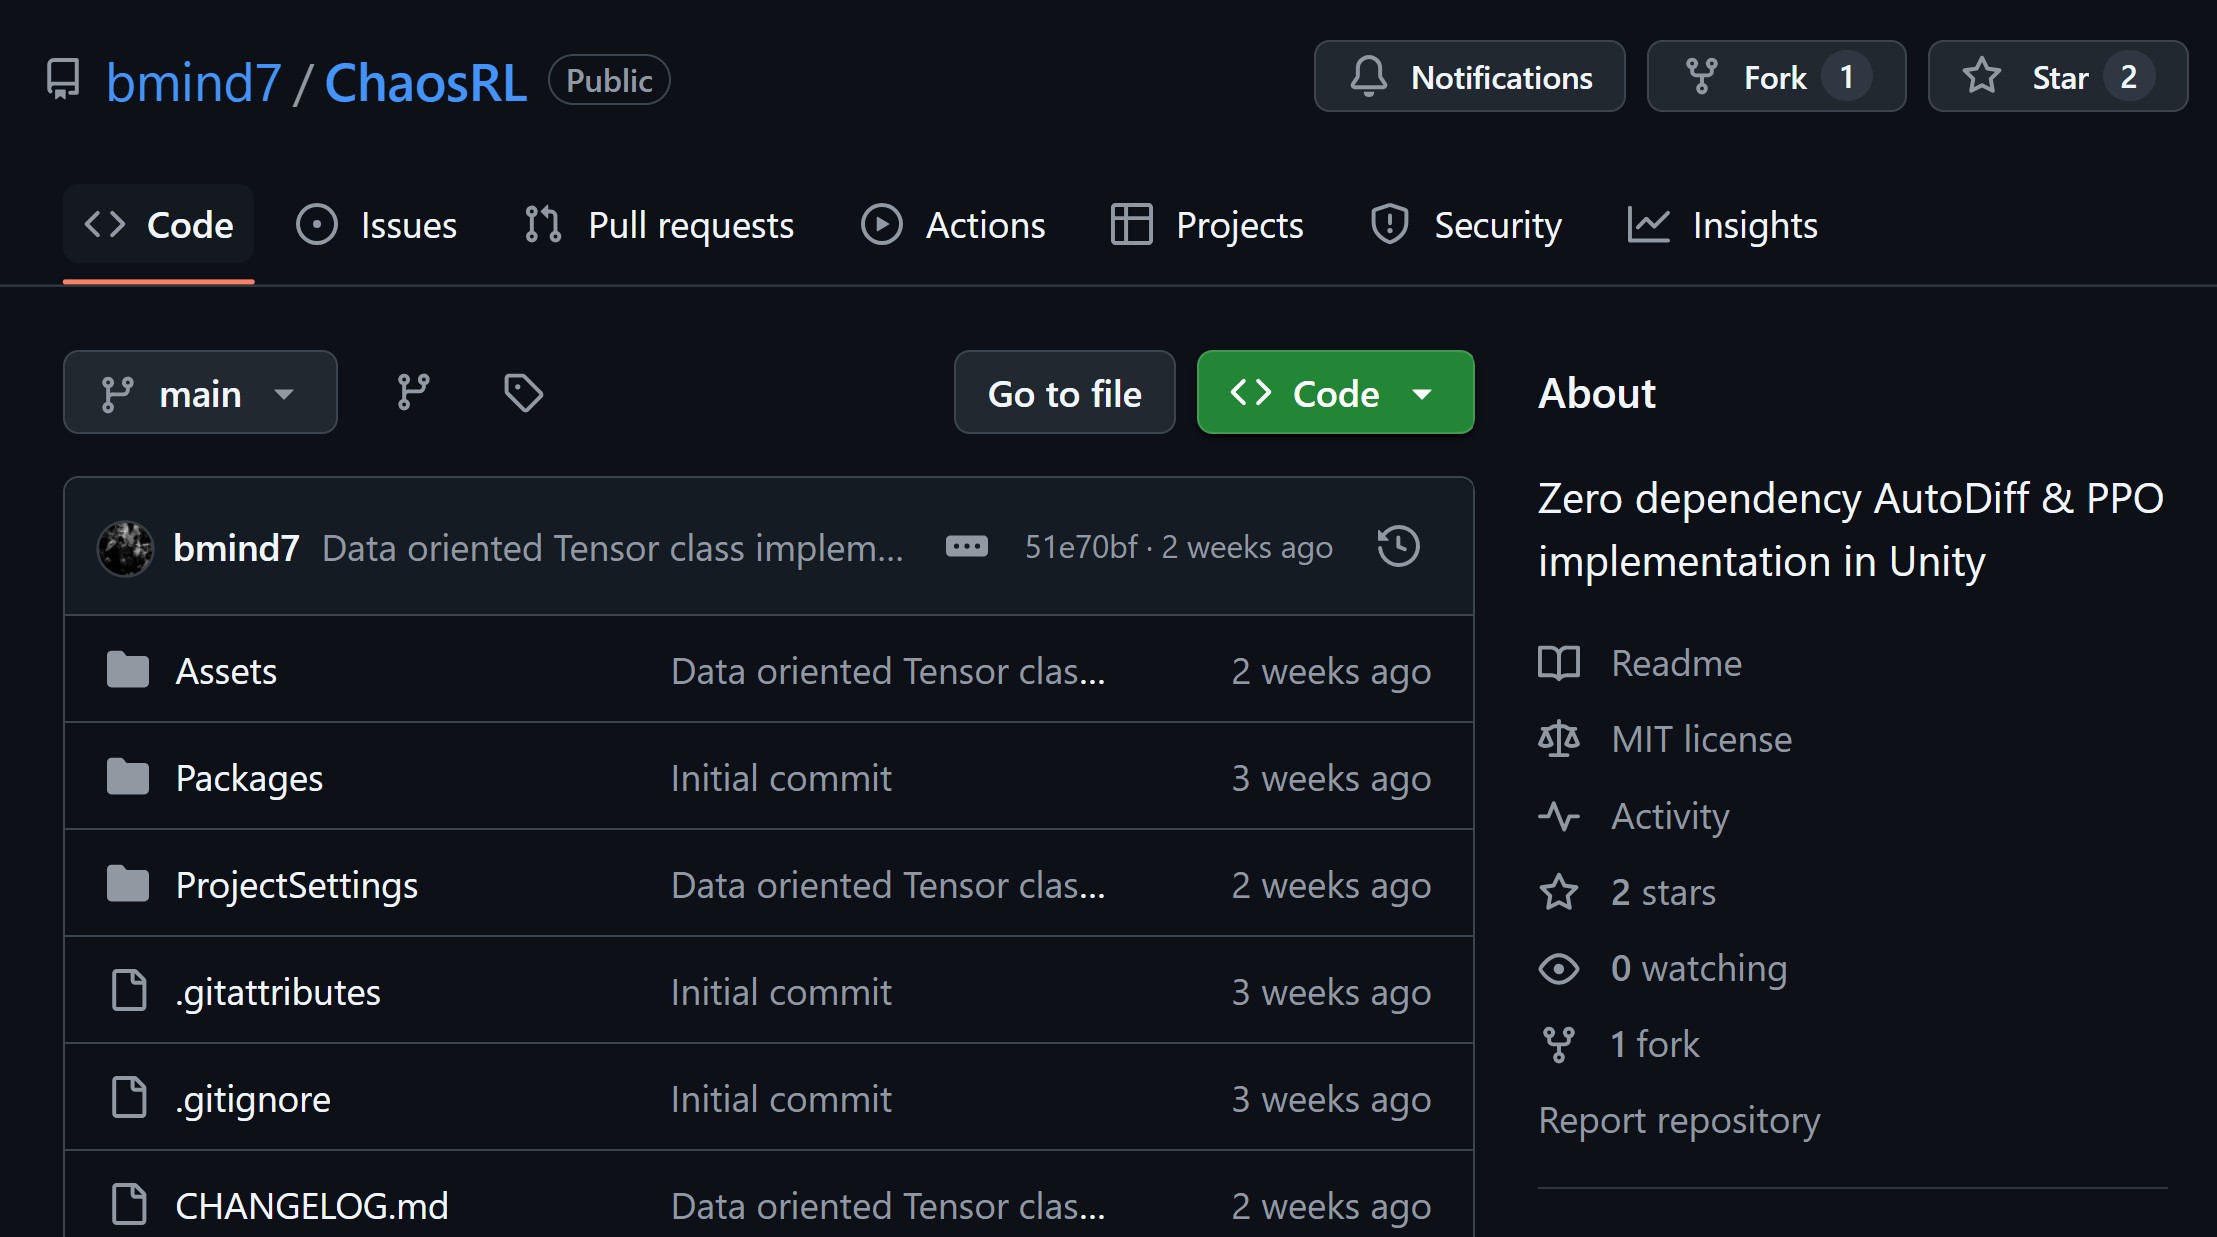Switch to the Pull requests tab
This screenshot has width=2217, height=1237.
(659, 225)
